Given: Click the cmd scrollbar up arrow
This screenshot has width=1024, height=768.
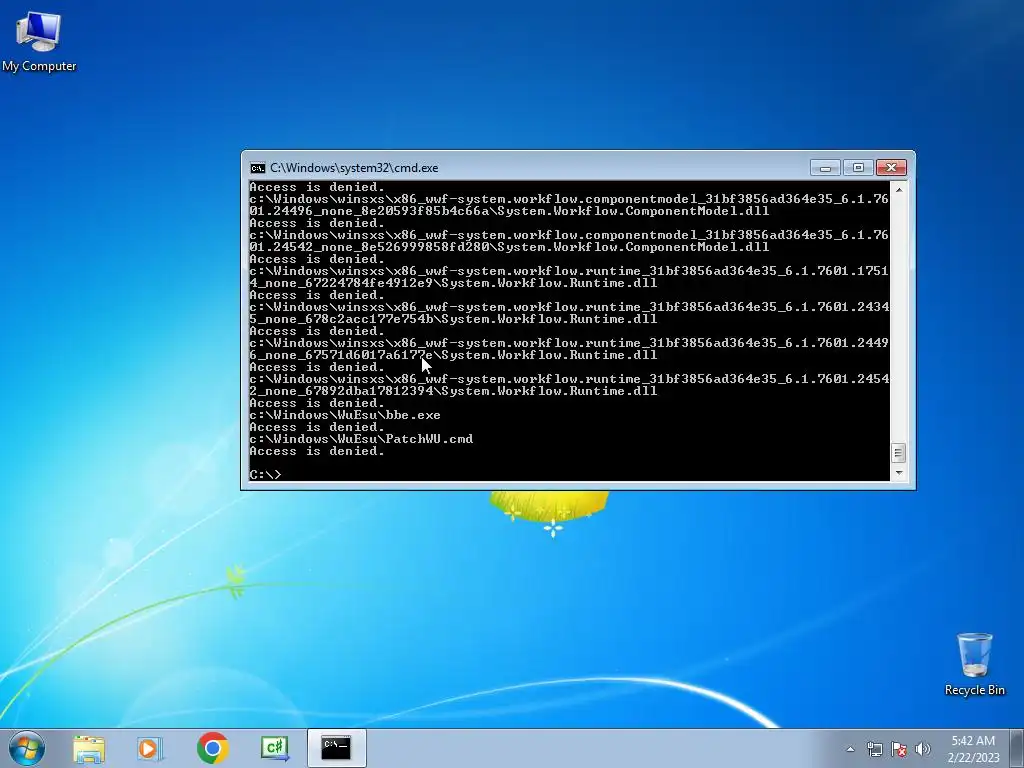Looking at the screenshot, I should (899, 190).
